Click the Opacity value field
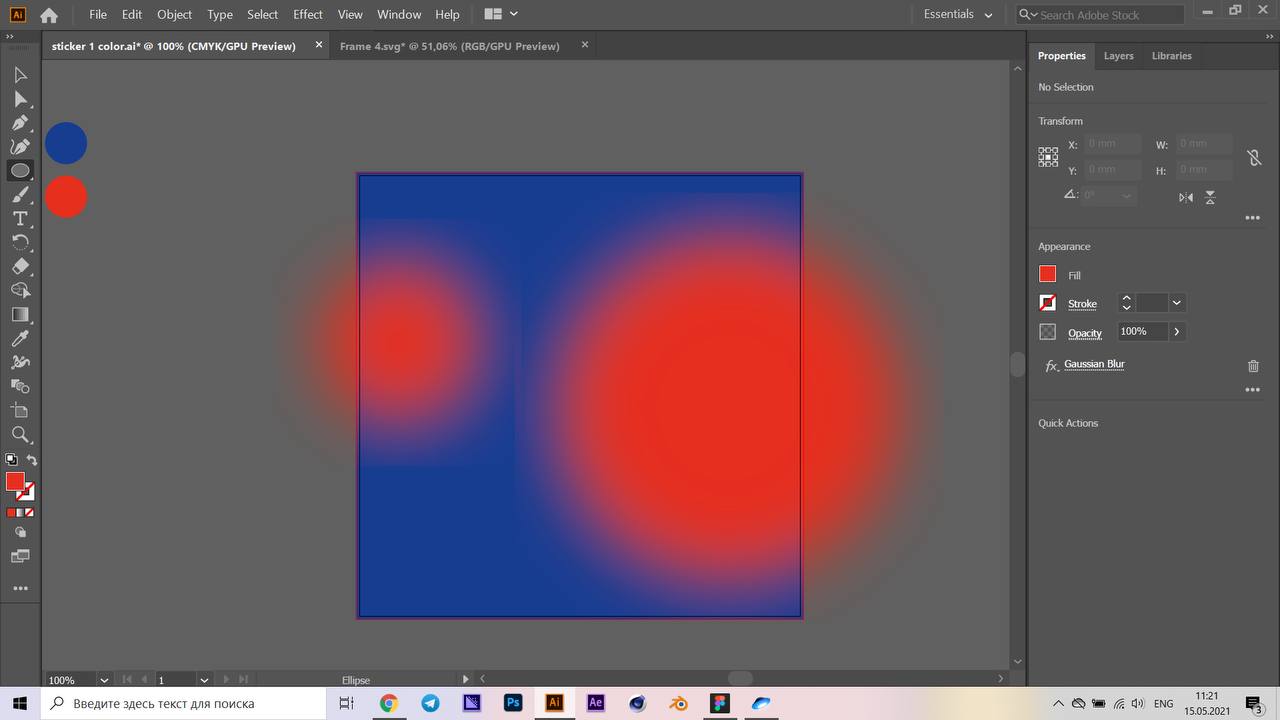 (1141, 331)
